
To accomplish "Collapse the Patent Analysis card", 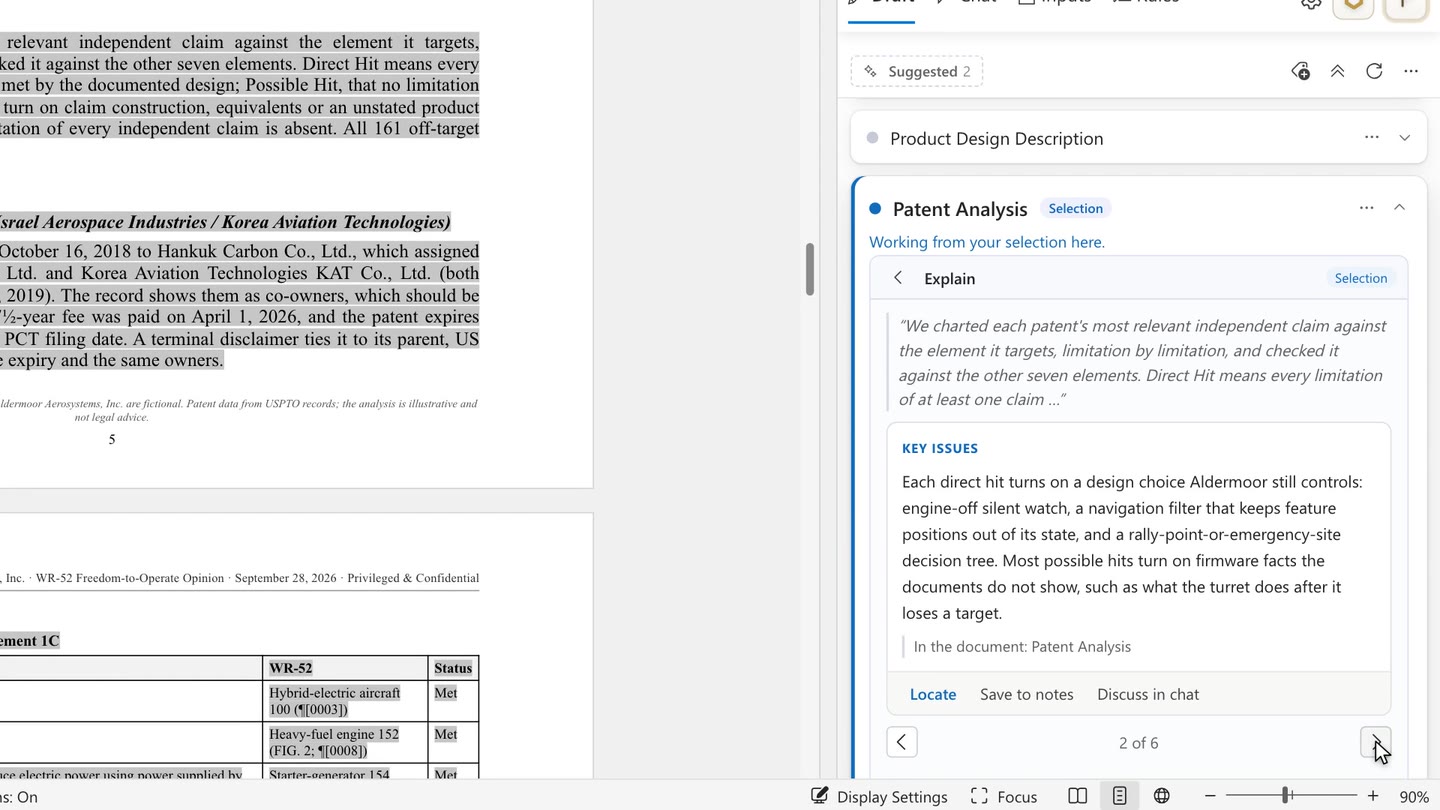I will tap(1399, 208).
